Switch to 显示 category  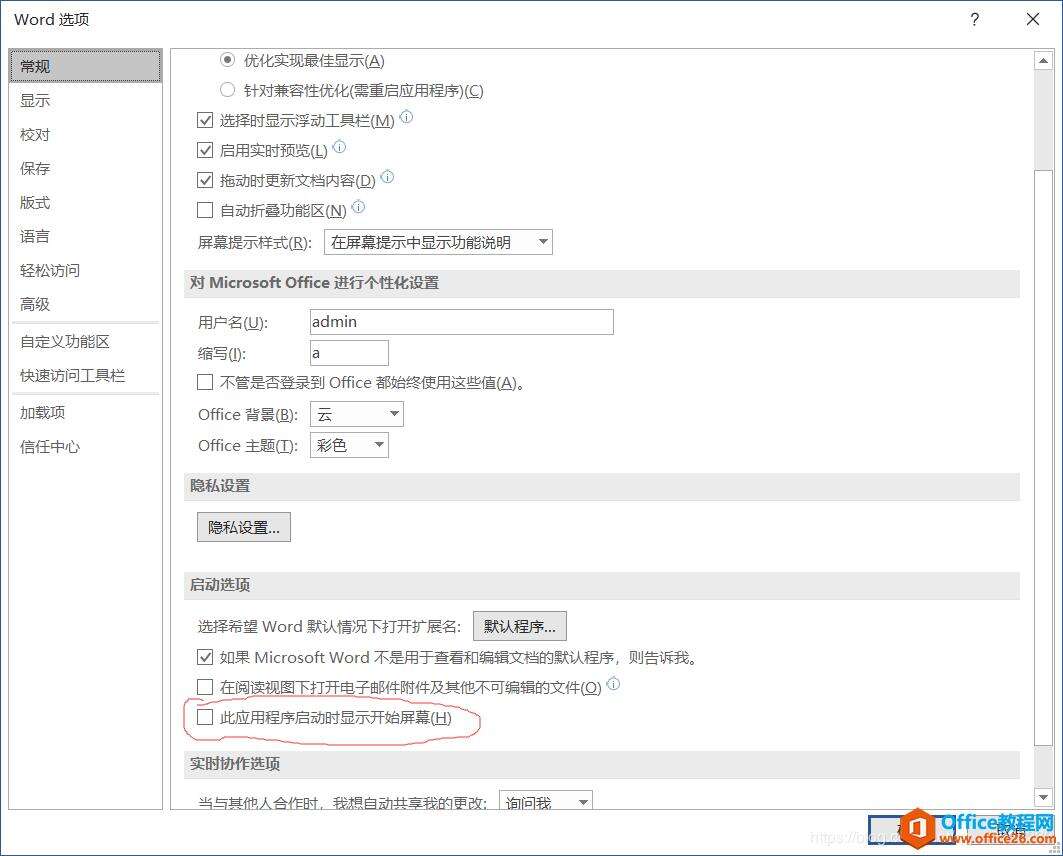click(85, 100)
